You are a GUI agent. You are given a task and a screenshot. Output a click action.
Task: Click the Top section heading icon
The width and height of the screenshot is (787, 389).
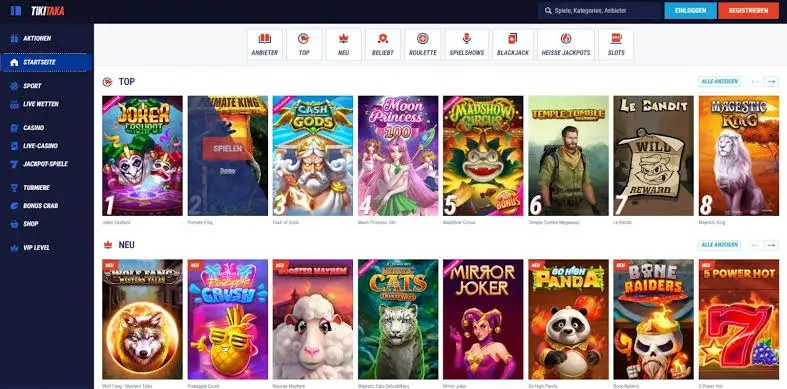[x=107, y=81]
